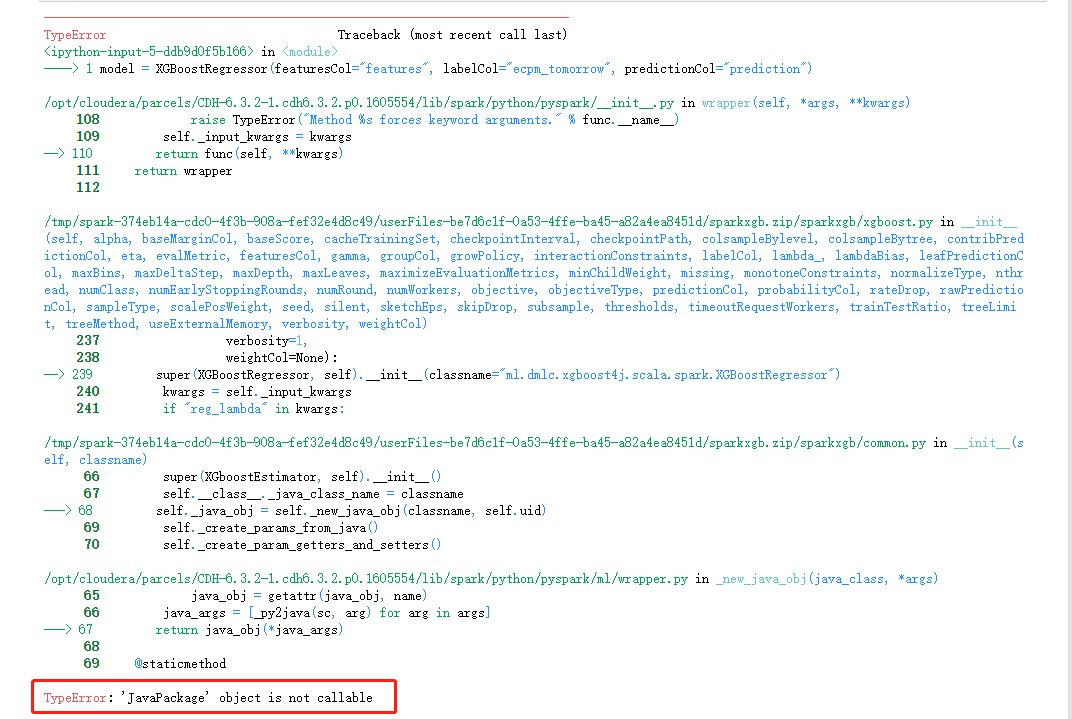1072x719 pixels.
Task: Click line 66 java_args = [_py2java...] statement
Action: click(x=327, y=613)
